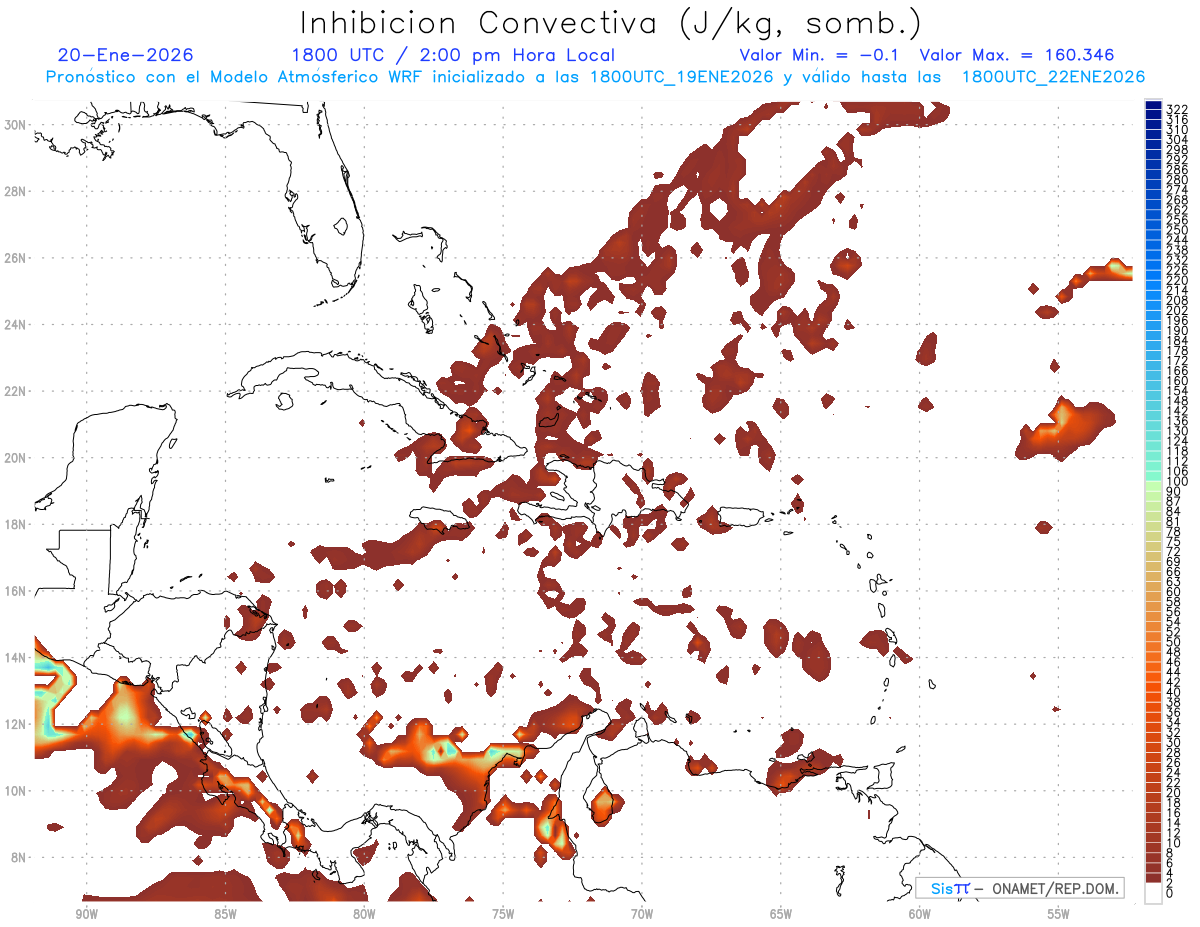The image size is (1200, 927).
Task: Click the "20N" latitude label
Action: [17, 457]
